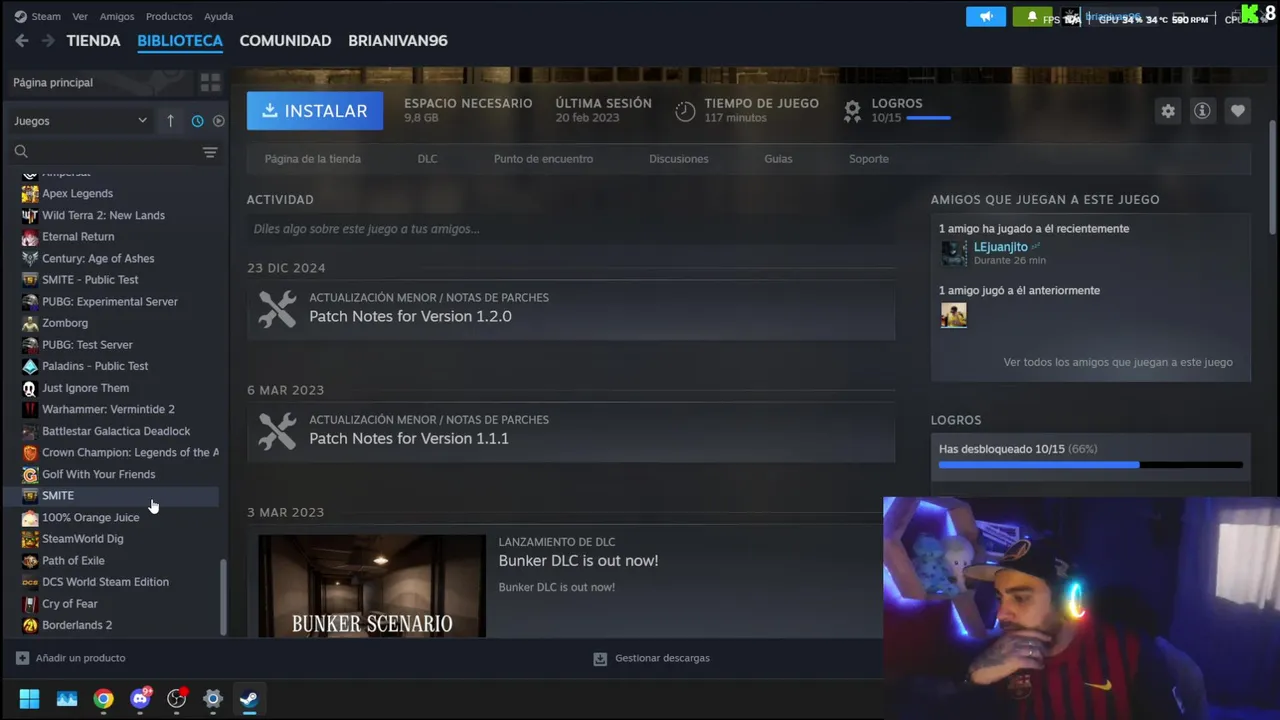Open Punto de encuentro link
Screen dimensions: 1280x720
tap(543, 159)
